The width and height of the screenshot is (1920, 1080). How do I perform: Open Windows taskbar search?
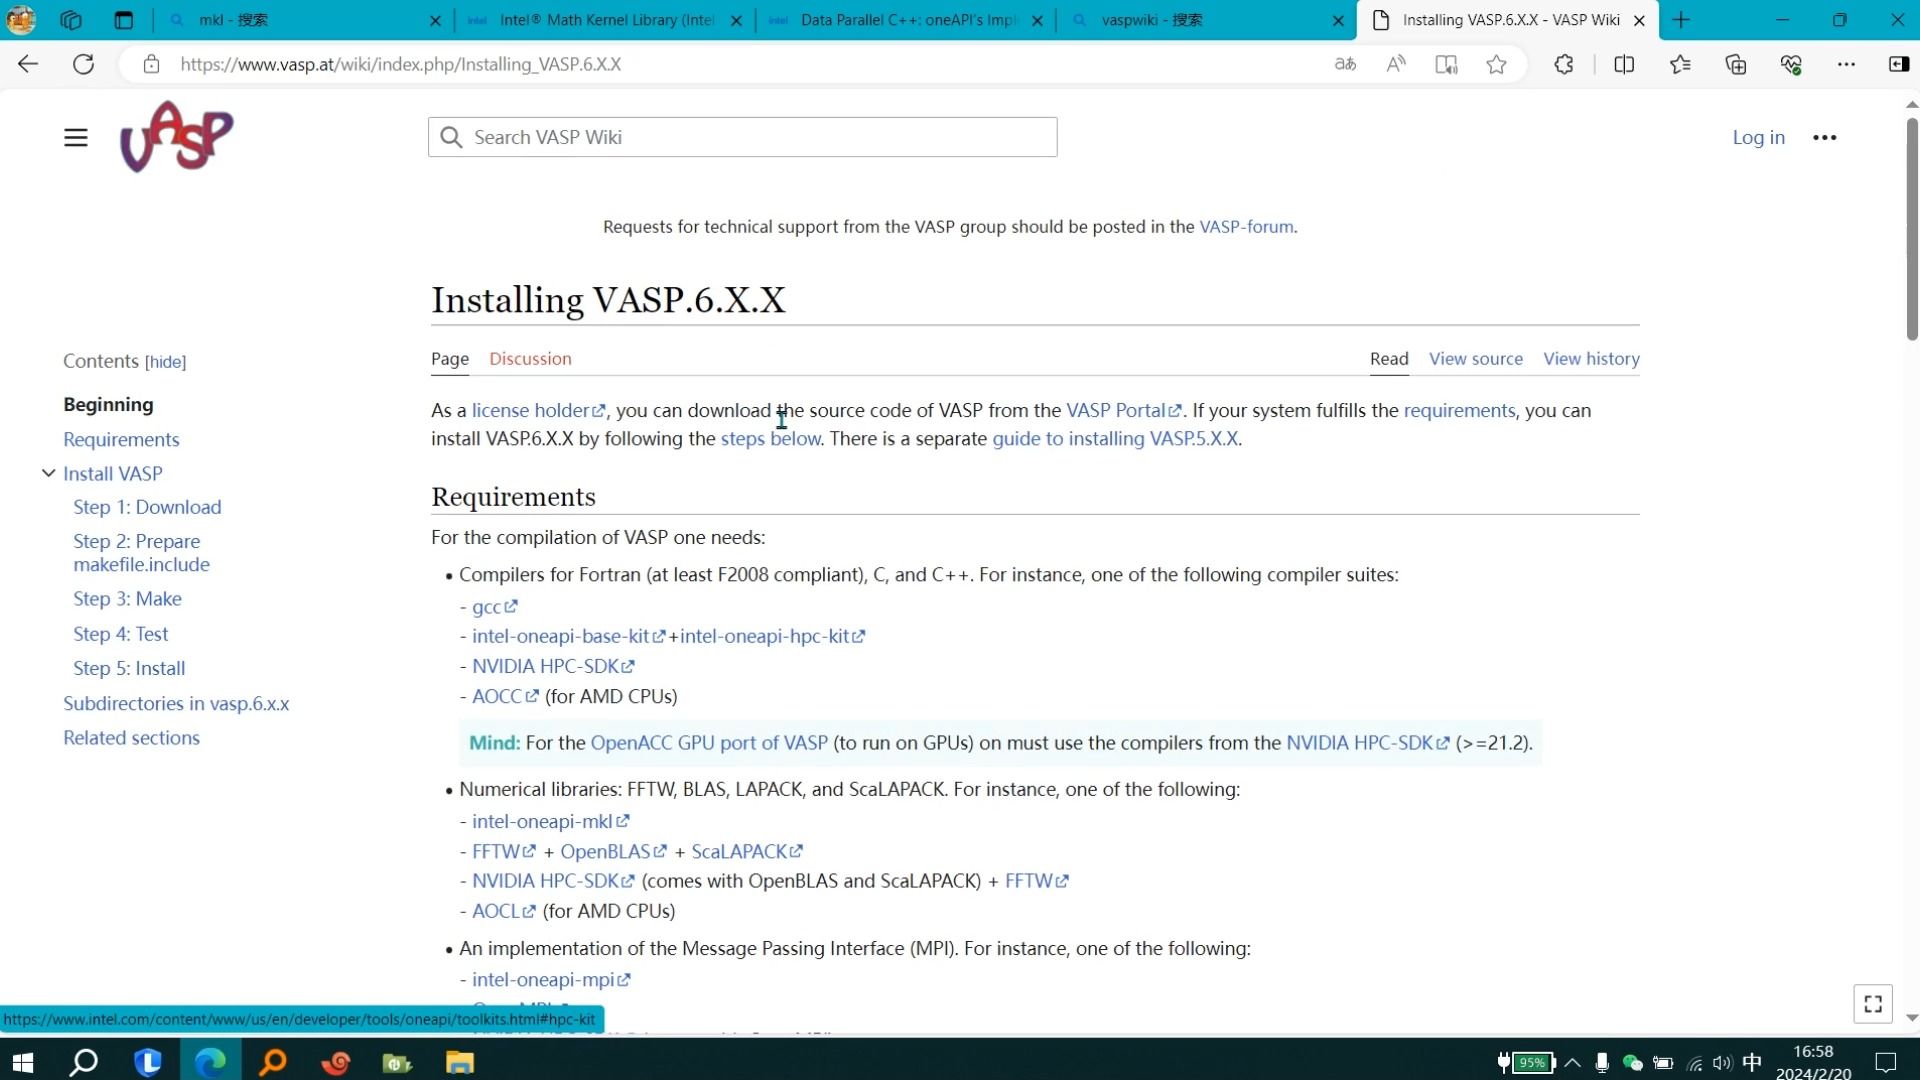[83, 1061]
